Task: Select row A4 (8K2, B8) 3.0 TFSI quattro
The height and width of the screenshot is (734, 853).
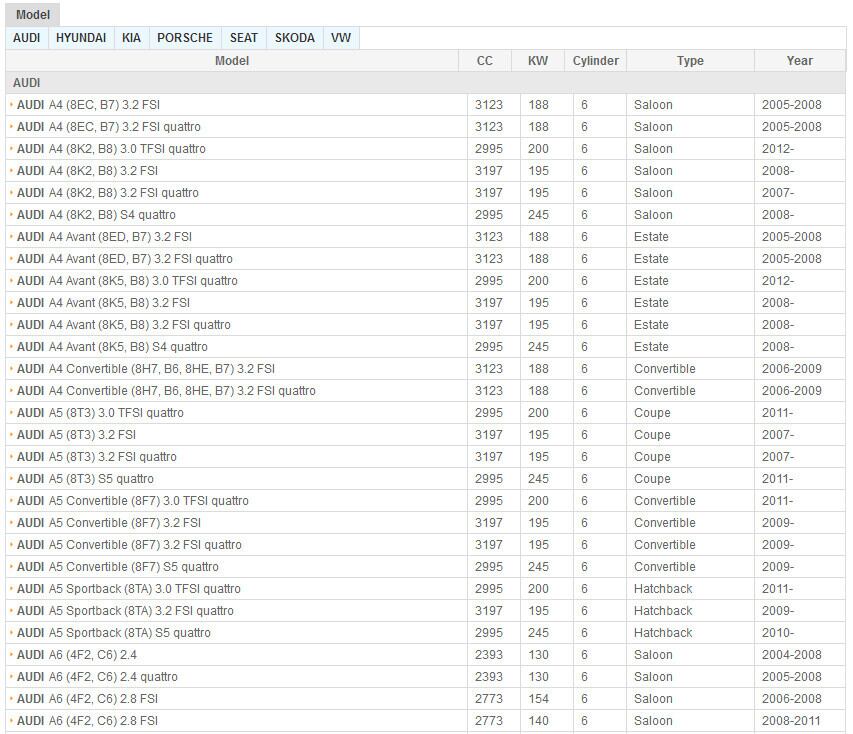Action: (425, 149)
